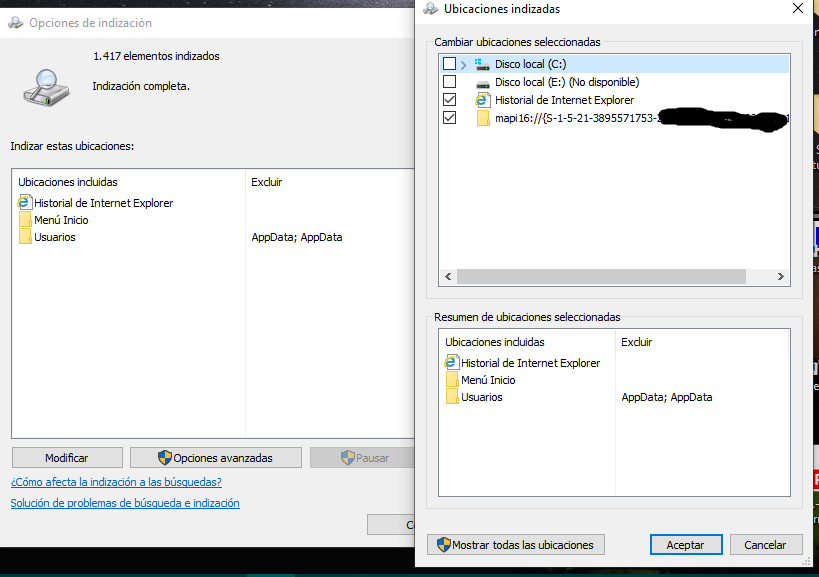This screenshot has height=577, width=819.
Task: Click Usuarios in Opciones de indización list
Action: coord(55,238)
